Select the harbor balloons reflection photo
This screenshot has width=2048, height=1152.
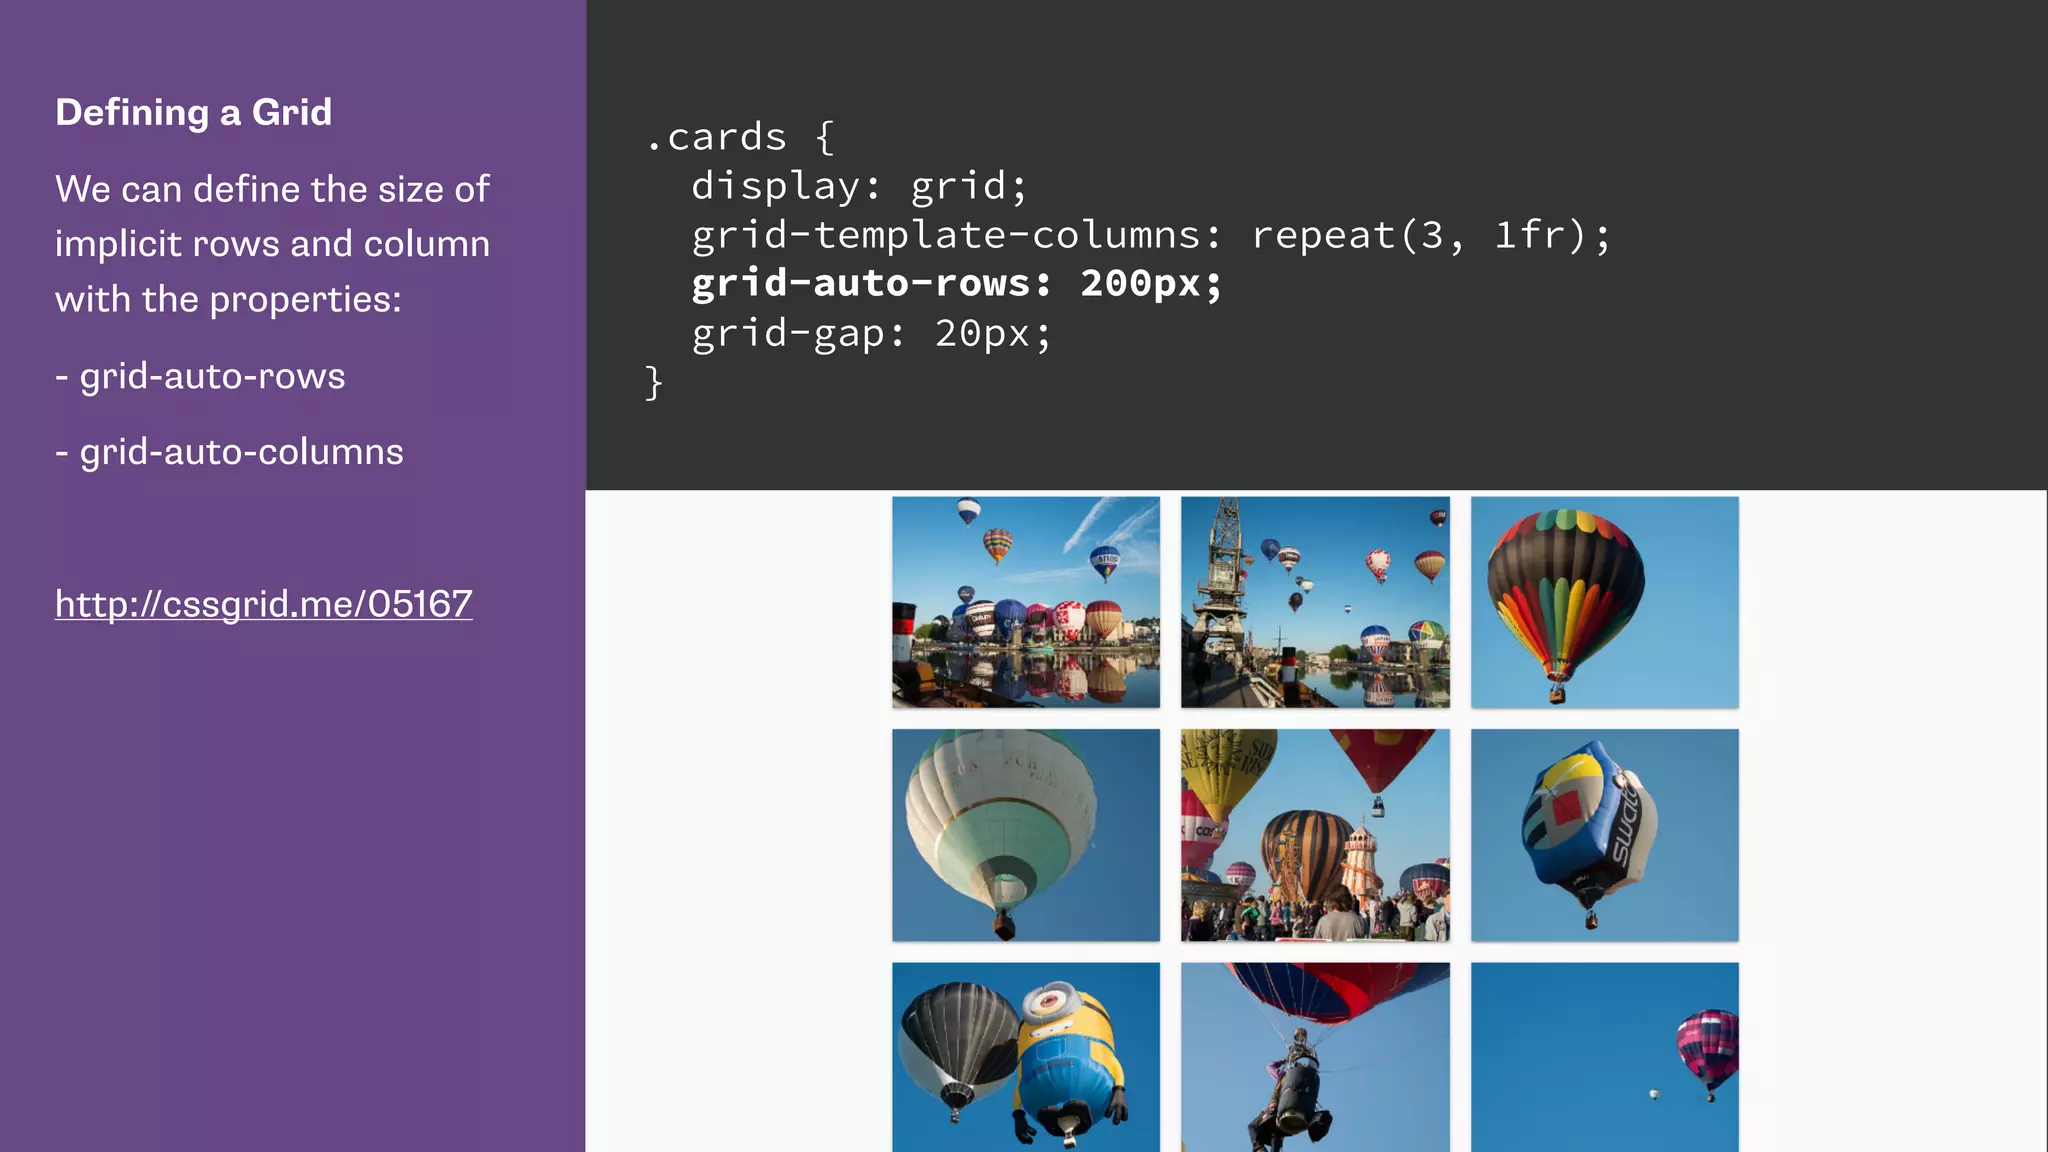click(x=1026, y=602)
